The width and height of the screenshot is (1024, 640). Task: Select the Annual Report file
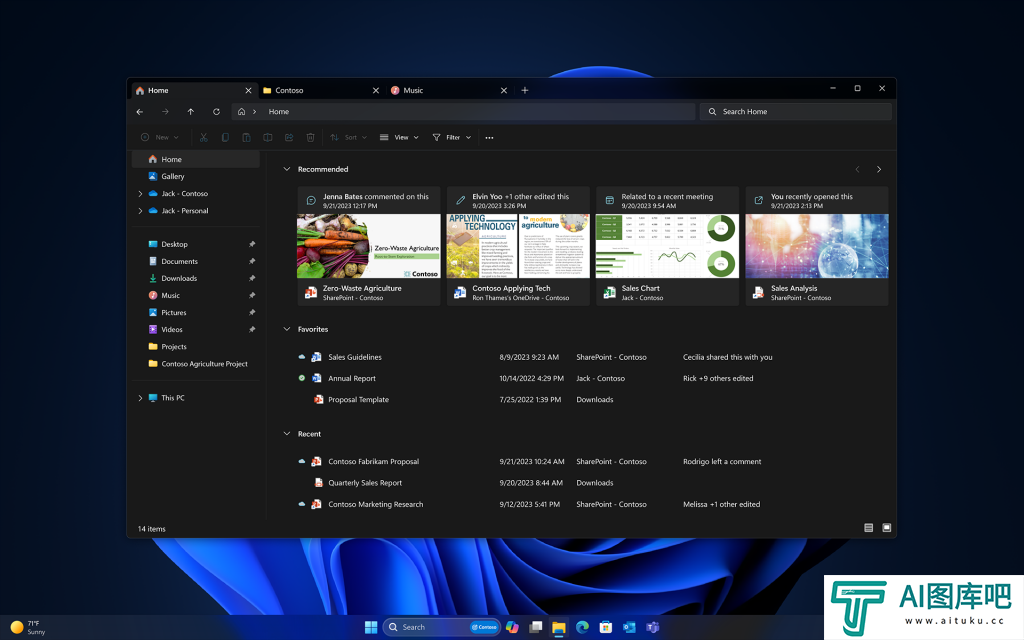tap(352, 379)
